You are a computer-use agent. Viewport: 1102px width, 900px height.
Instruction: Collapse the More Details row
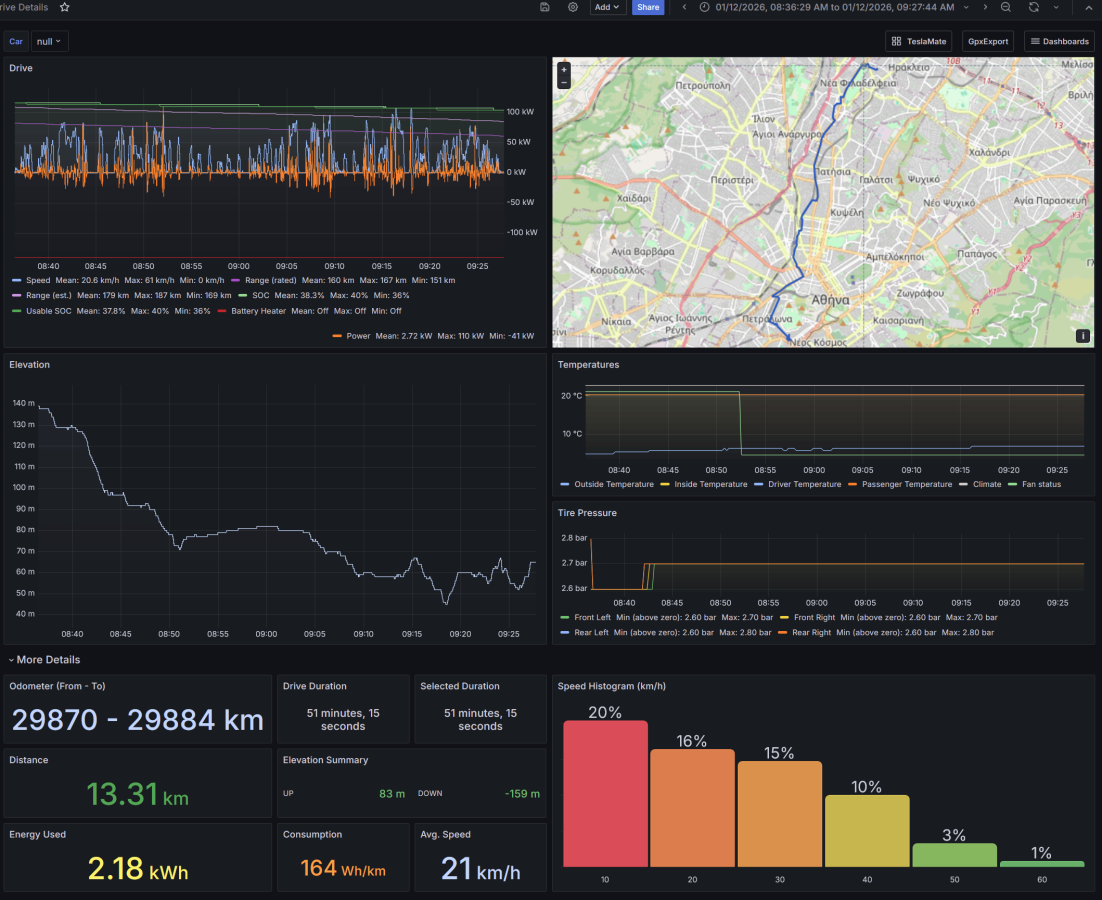tap(44, 660)
